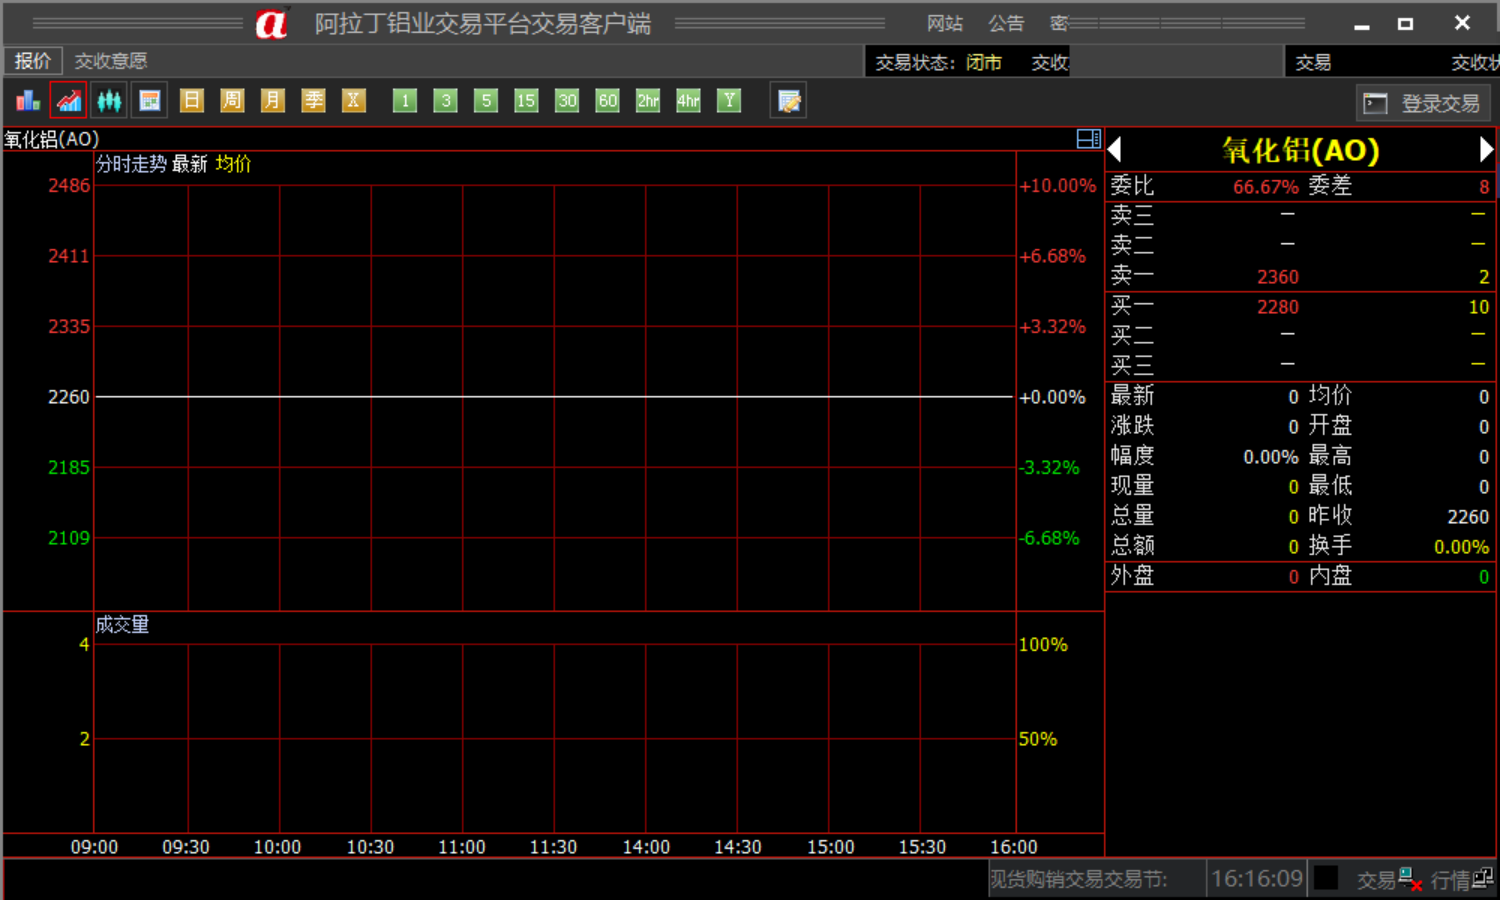Go to previous commodity with left arrow

click(x=1115, y=150)
